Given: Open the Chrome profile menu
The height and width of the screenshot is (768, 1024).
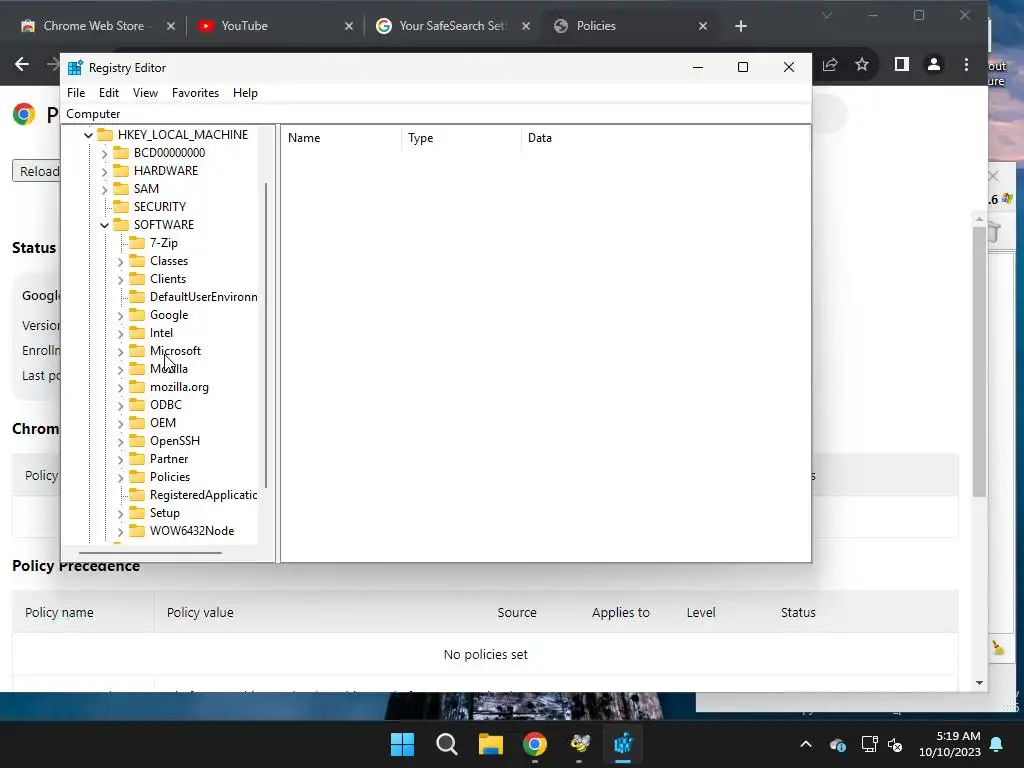Looking at the screenshot, I should [934, 64].
